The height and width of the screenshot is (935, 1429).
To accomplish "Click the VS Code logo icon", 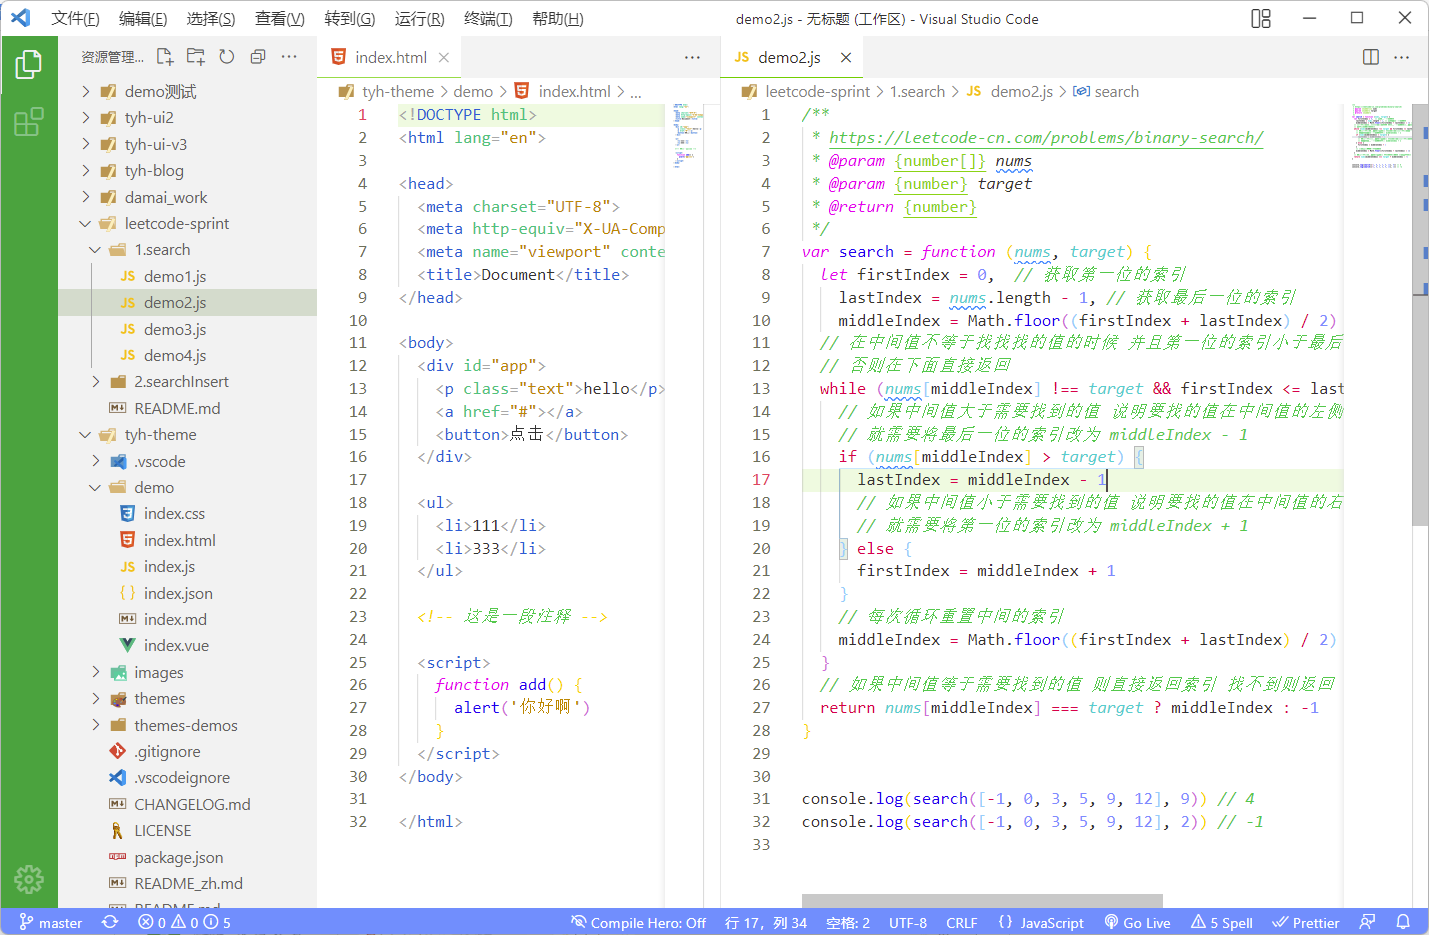I will pos(21,18).
